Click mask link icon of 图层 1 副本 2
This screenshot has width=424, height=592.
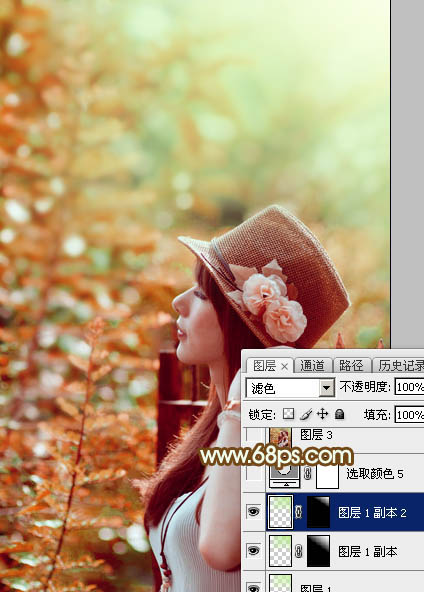(x=299, y=512)
